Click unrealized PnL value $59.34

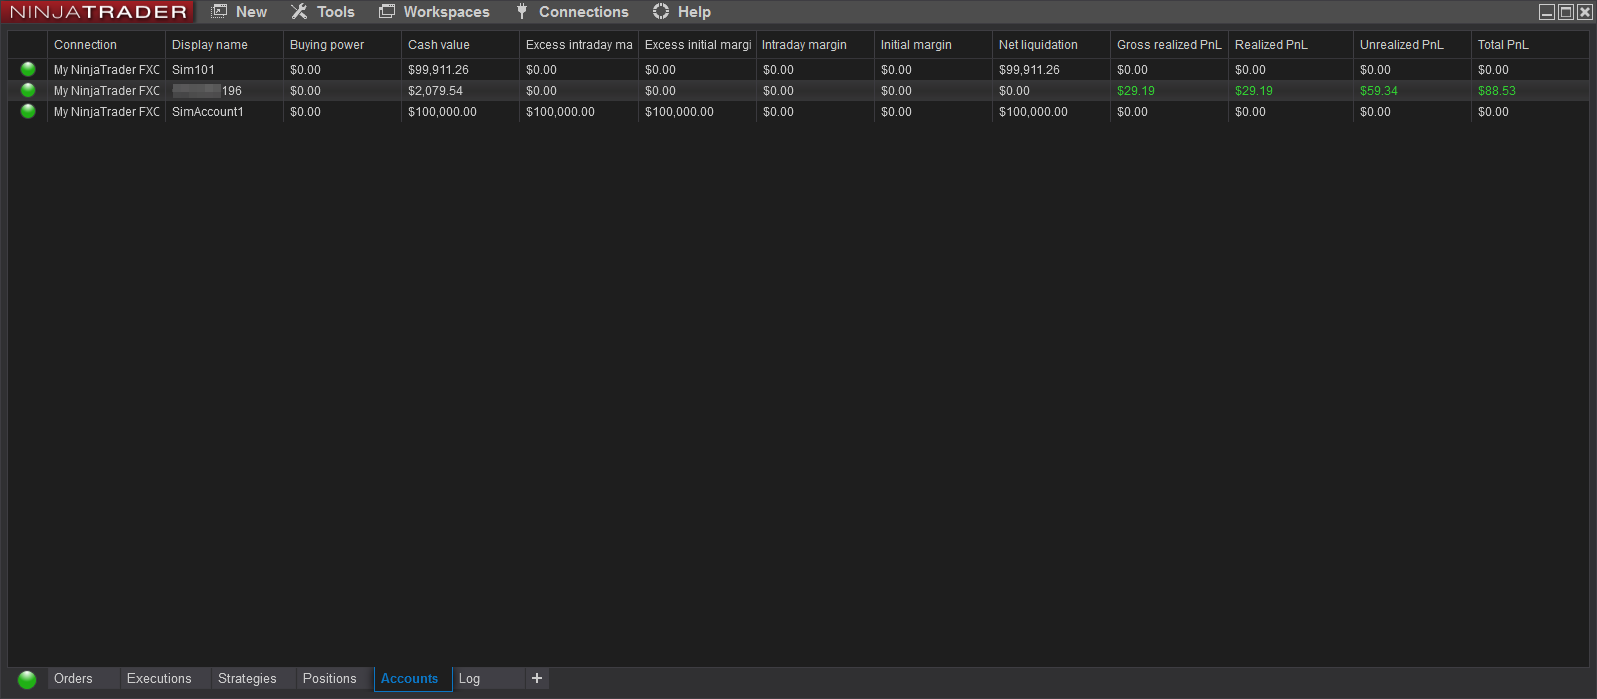1379,91
